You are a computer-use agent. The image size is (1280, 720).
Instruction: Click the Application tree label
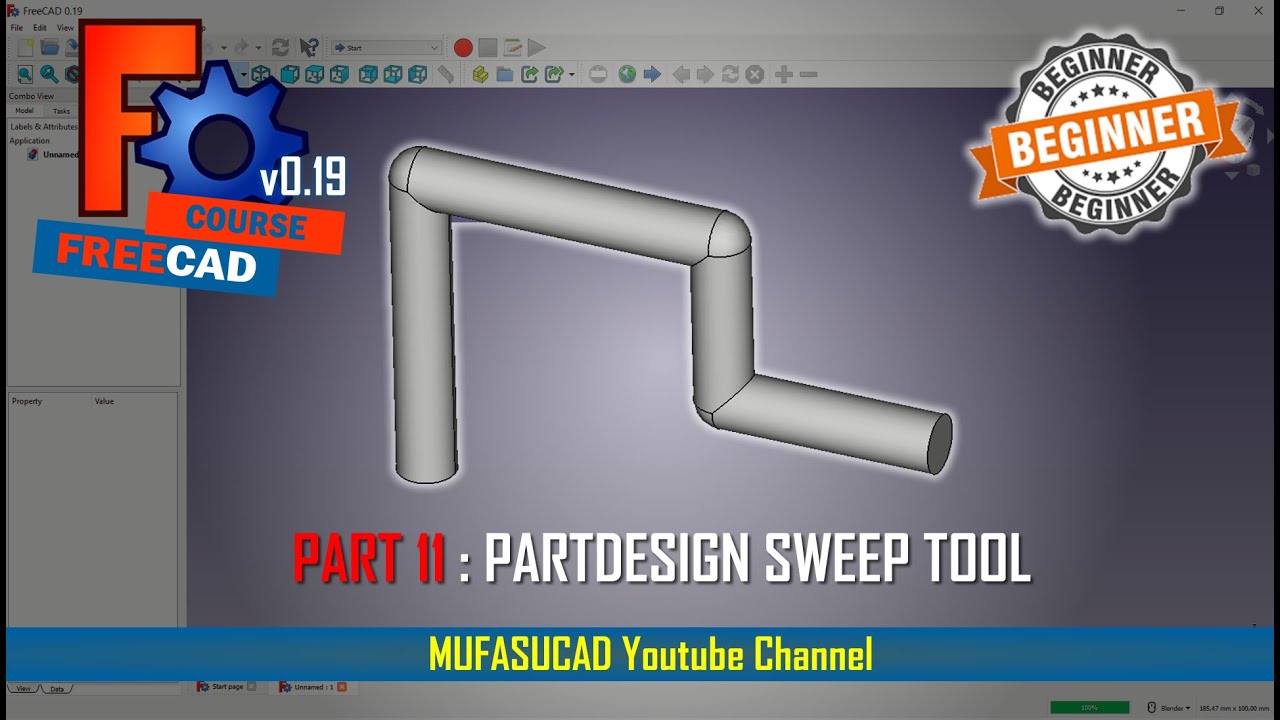[30, 141]
